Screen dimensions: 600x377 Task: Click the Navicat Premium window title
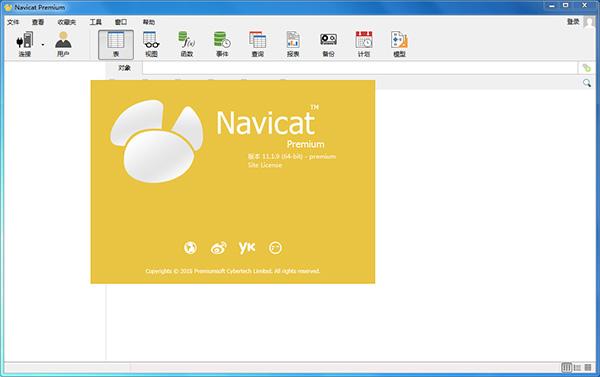tap(40, 7)
